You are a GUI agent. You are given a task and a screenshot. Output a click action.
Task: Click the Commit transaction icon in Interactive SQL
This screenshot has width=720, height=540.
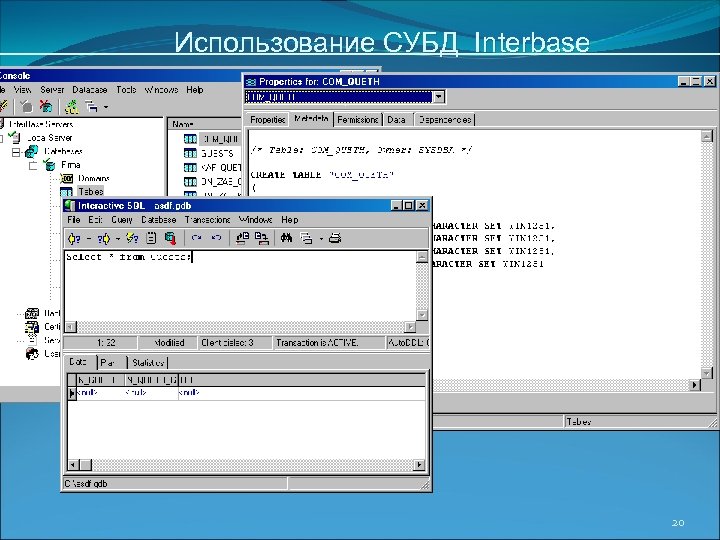point(197,238)
